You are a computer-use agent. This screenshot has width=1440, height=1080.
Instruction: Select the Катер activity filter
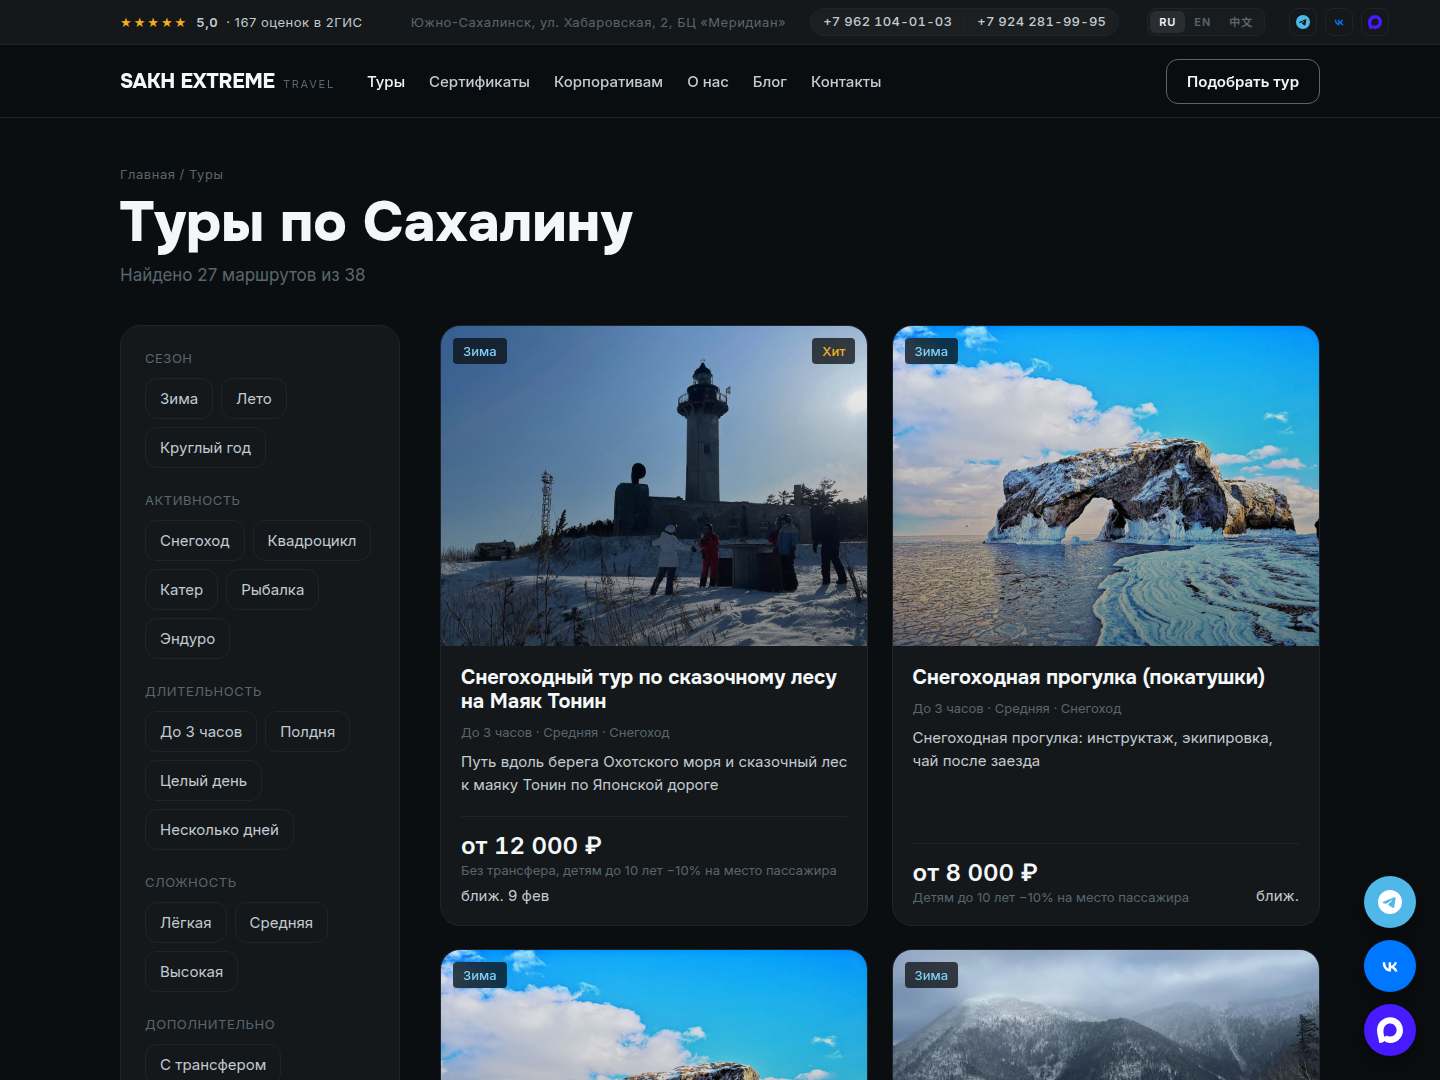point(181,589)
